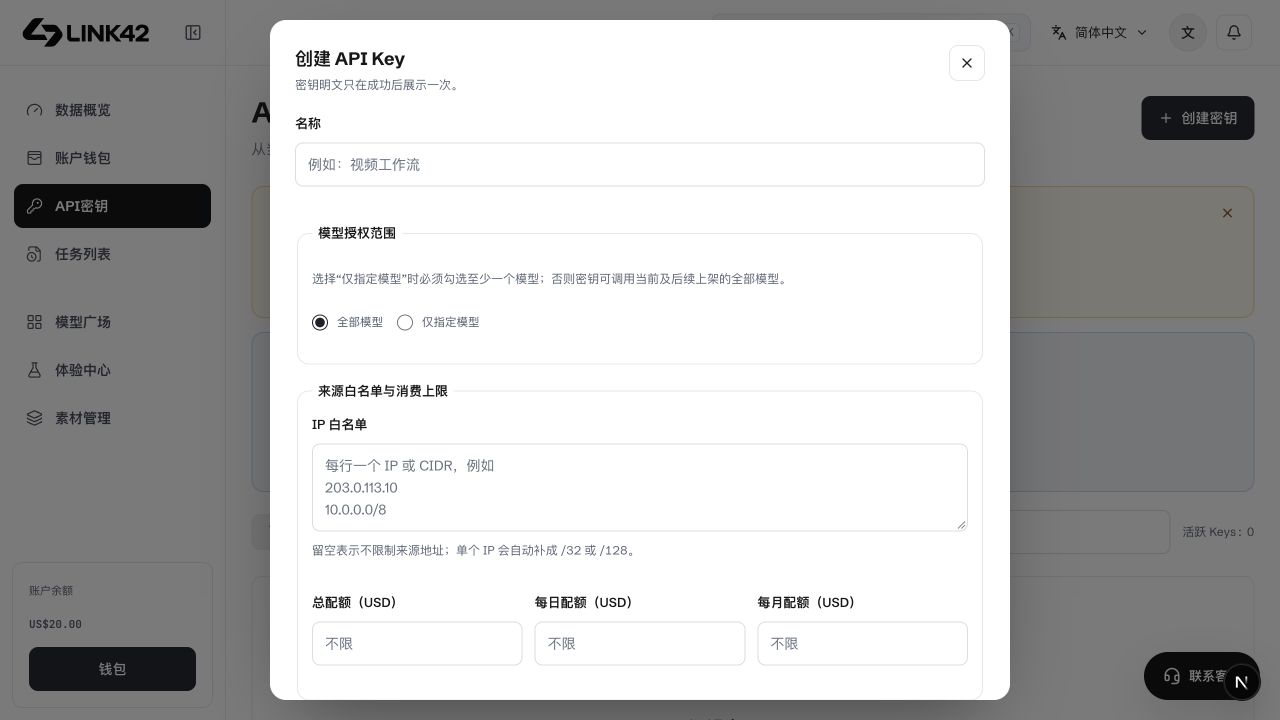Click the LINK42 logo
This screenshot has width=1280, height=720.
(x=86, y=32)
